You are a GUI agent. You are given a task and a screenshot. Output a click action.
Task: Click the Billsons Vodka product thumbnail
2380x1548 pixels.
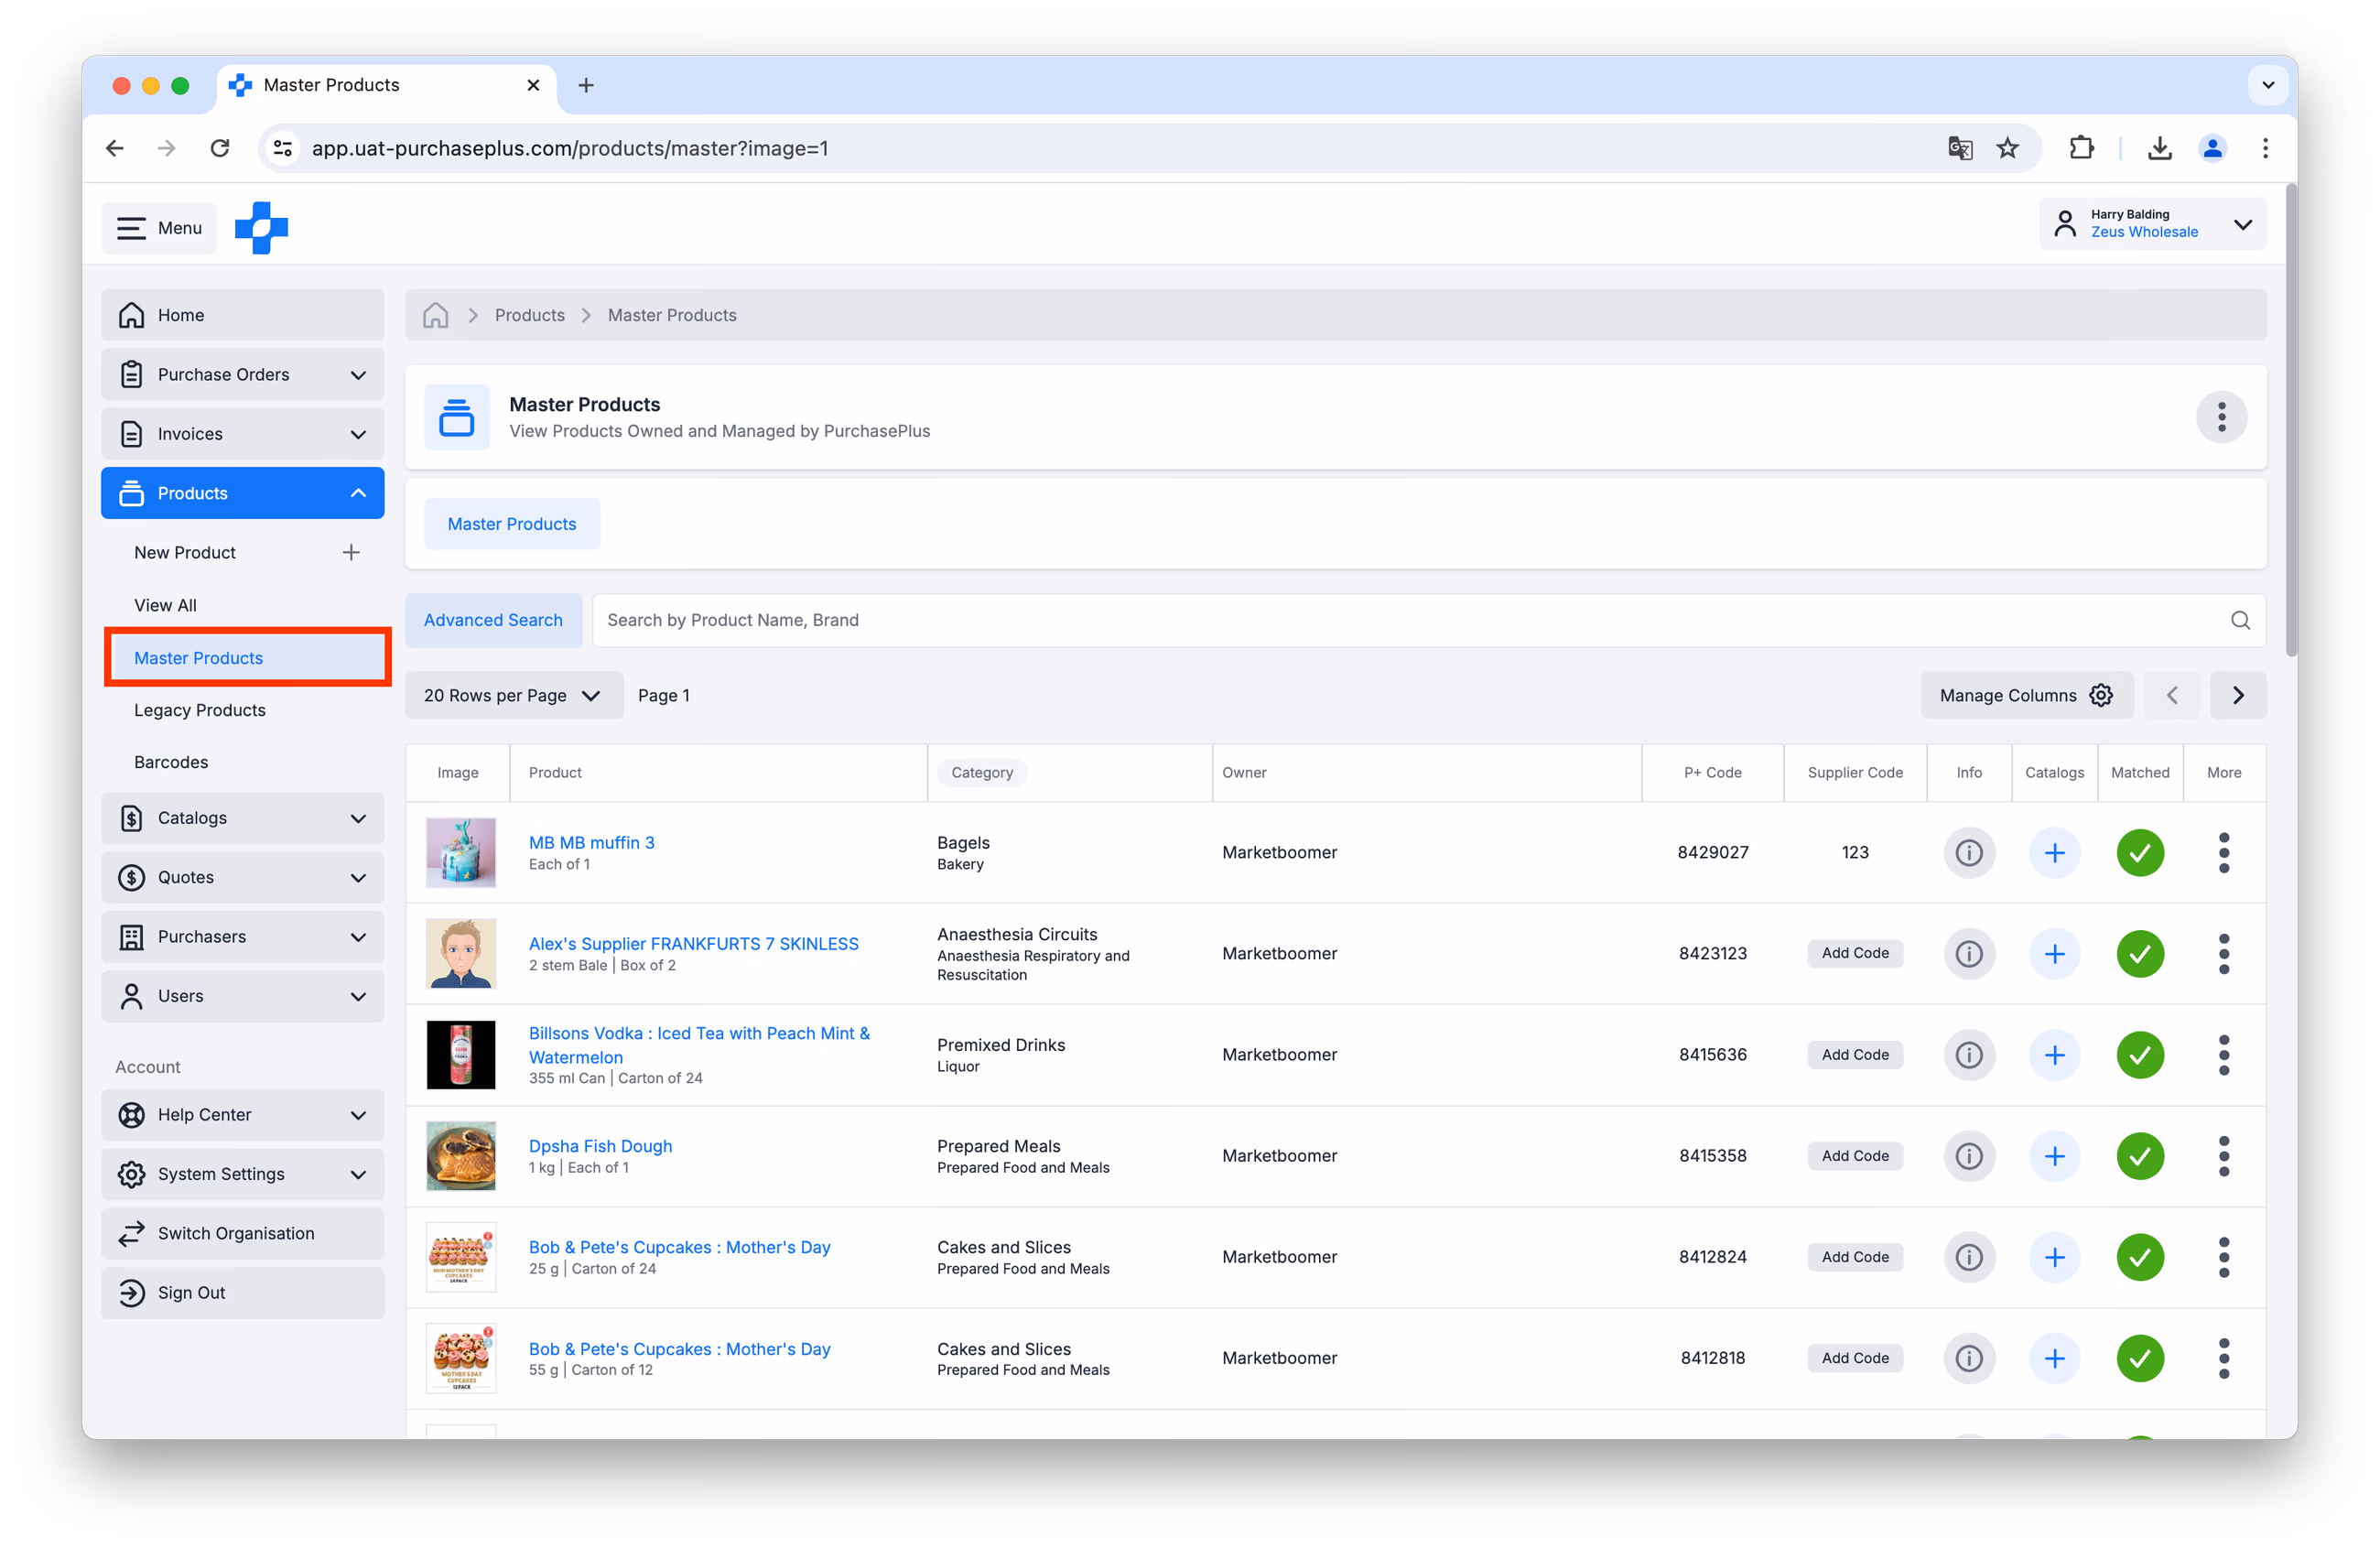click(460, 1055)
